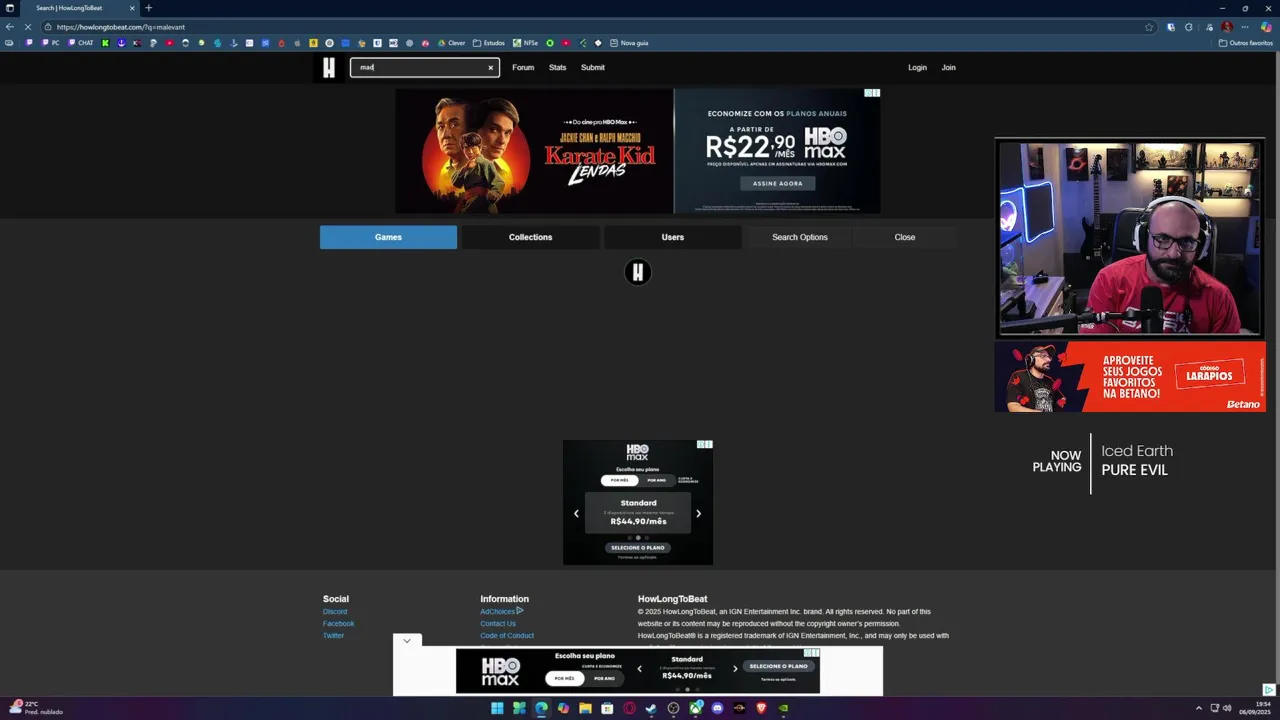Open Steam from the taskbar
Image resolution: width=1280 pixels, height=720 pixels.
tap(651, 708)
